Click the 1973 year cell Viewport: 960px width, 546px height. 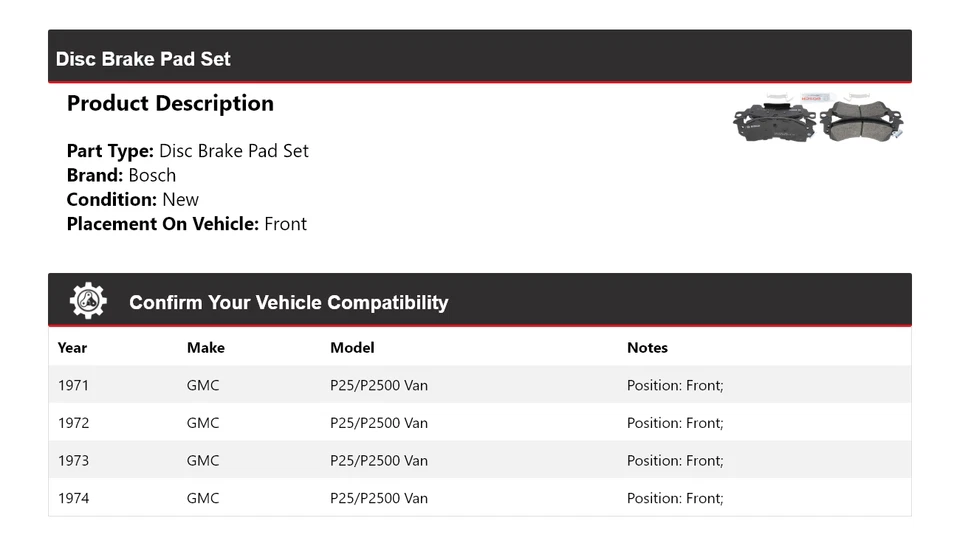73,461
